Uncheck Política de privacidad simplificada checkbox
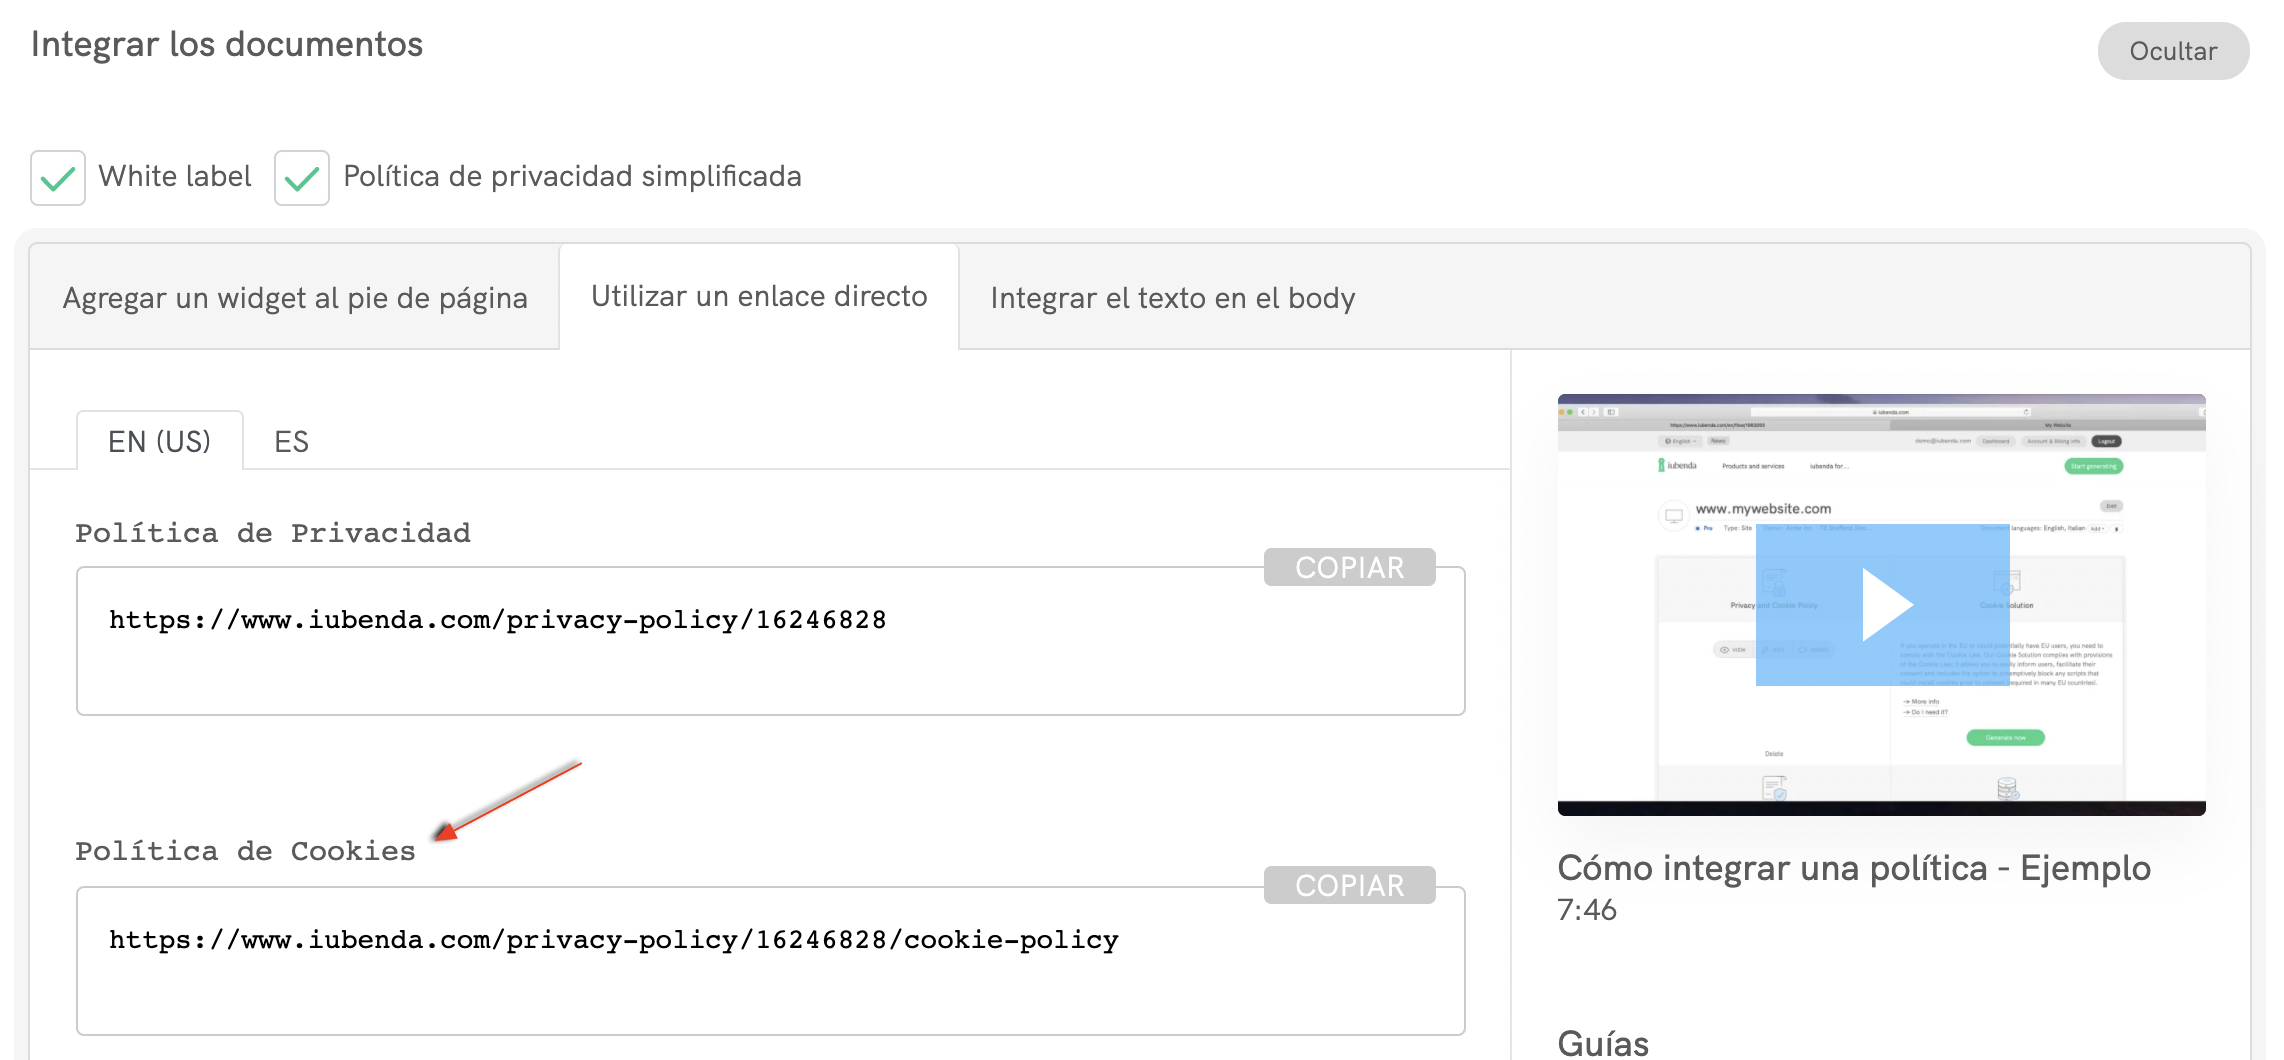The width and height of the screenshot is (2284, 1060). point(302,178)
